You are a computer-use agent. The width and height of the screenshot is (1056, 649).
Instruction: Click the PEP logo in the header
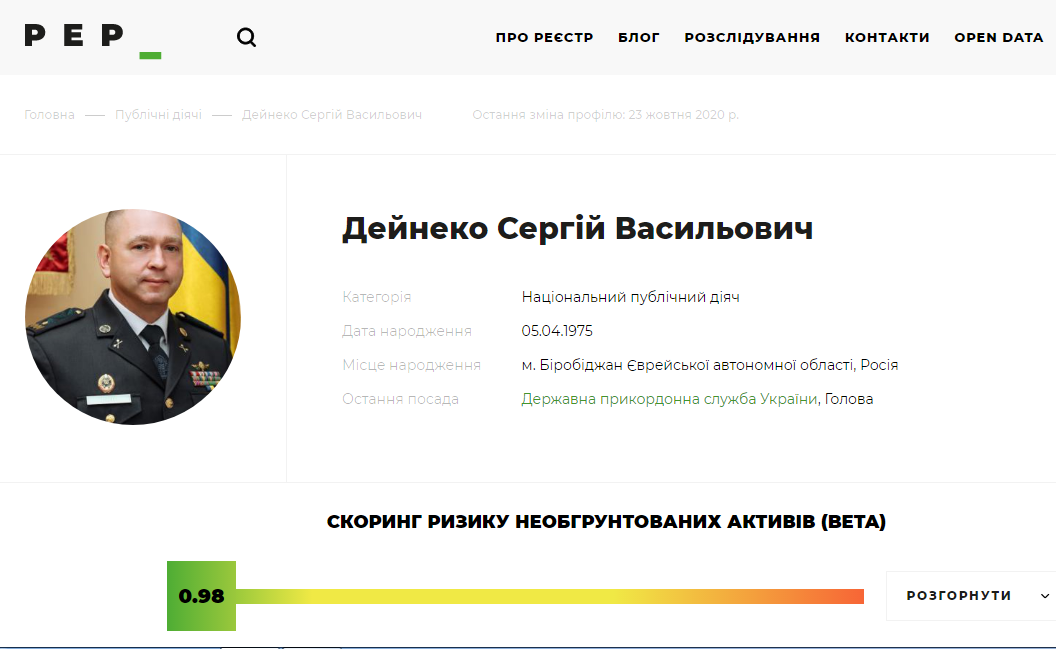coord(92,38)
